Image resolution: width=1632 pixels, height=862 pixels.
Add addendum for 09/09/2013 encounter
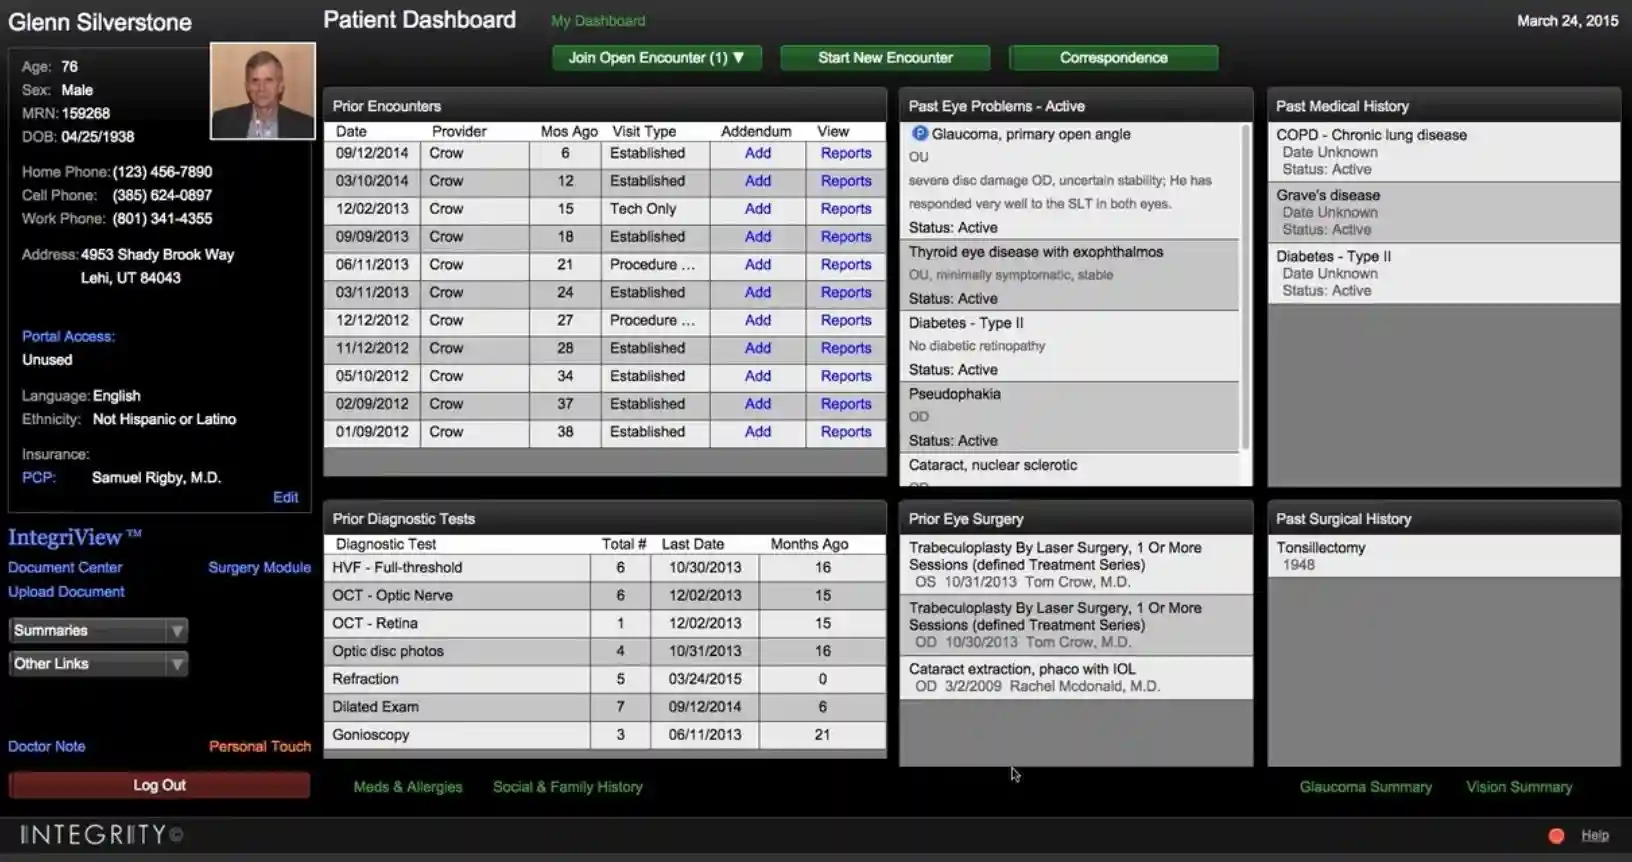click(x=758, y=237)
